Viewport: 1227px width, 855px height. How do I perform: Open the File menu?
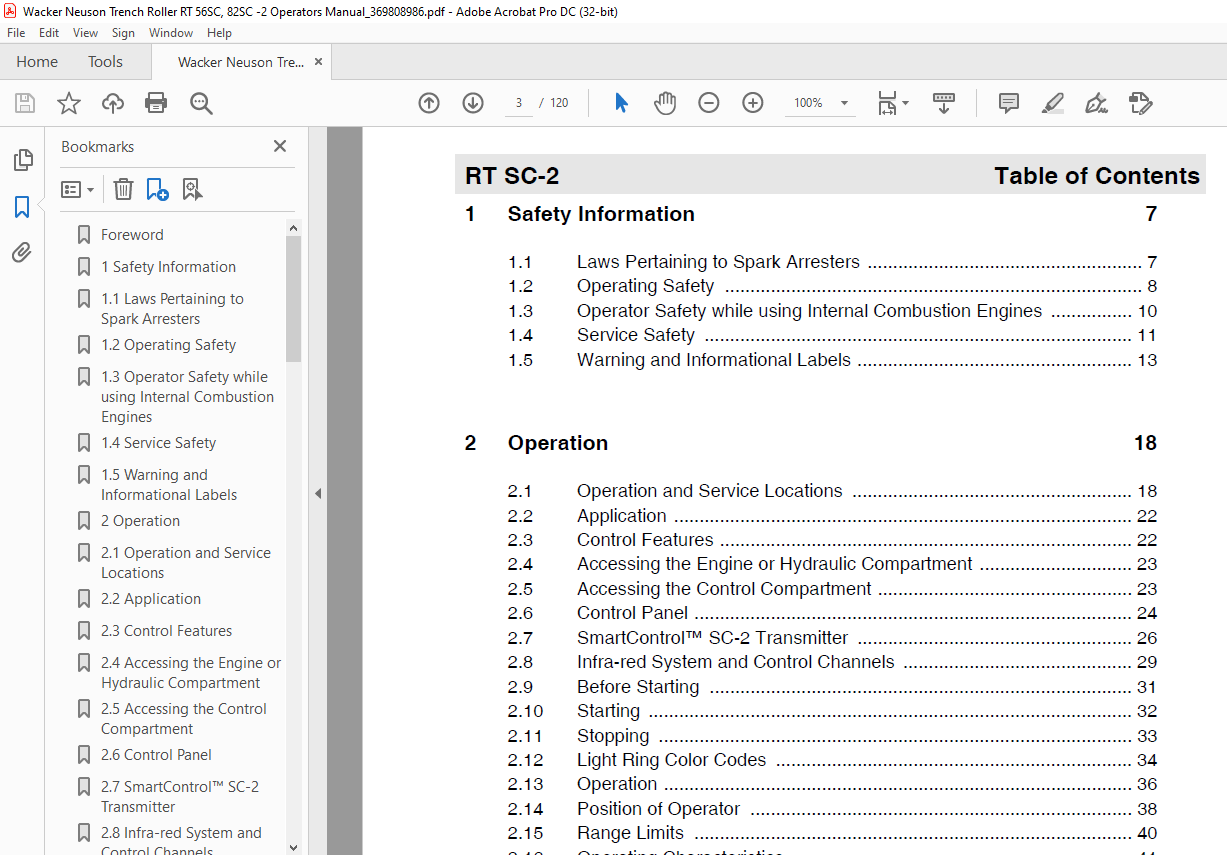(16, 33)
